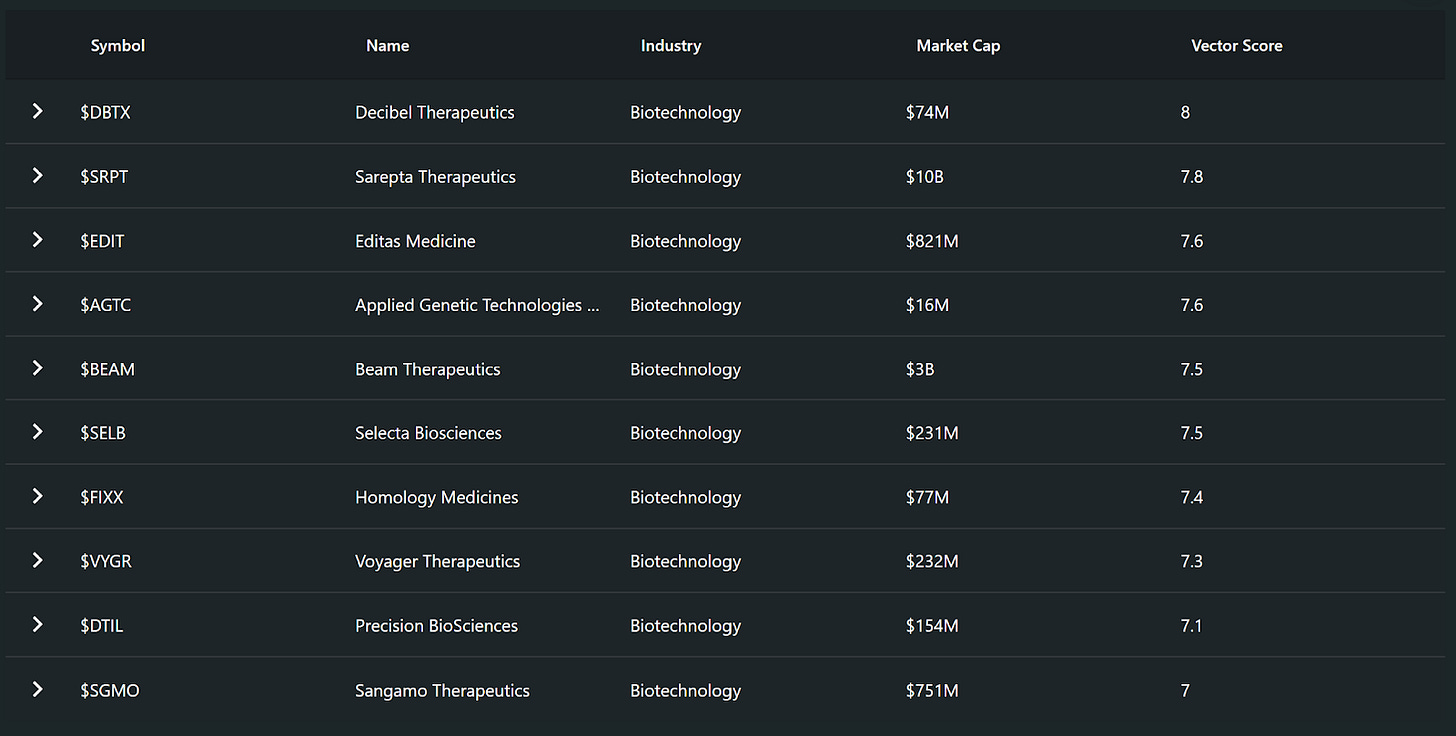Click Biotechnology in the Voyager Therapeutics row
This screenshot has width=1456, height=736.
tap(685, 561)
